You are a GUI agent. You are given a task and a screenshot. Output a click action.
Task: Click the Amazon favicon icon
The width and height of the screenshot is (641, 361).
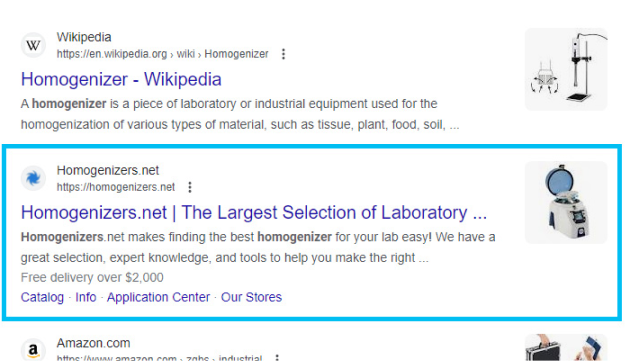(33, 350)
